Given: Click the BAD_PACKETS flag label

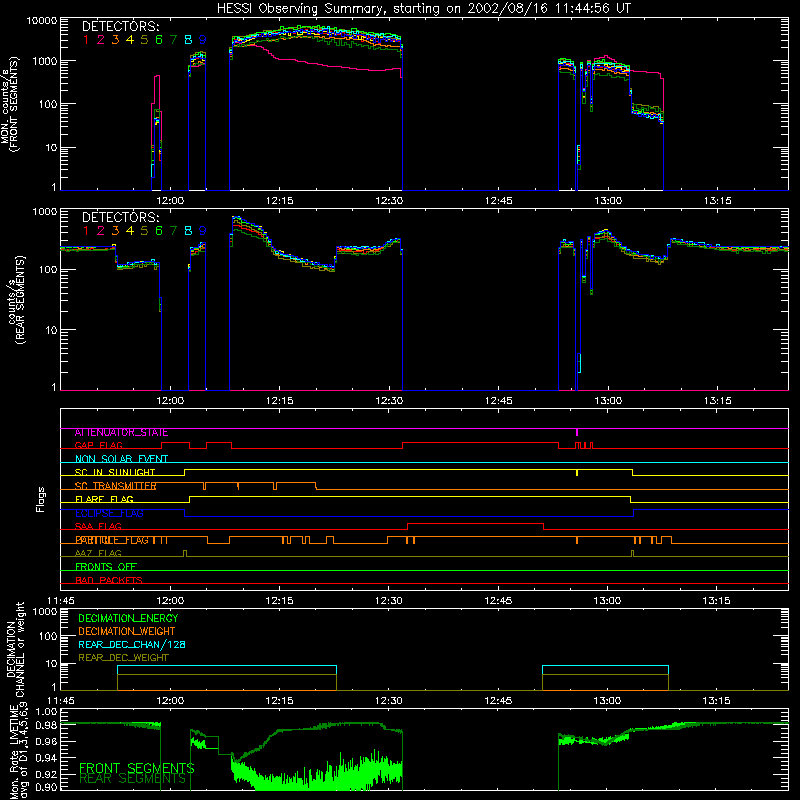Looking at the screenshot, I should coord(109,580).
